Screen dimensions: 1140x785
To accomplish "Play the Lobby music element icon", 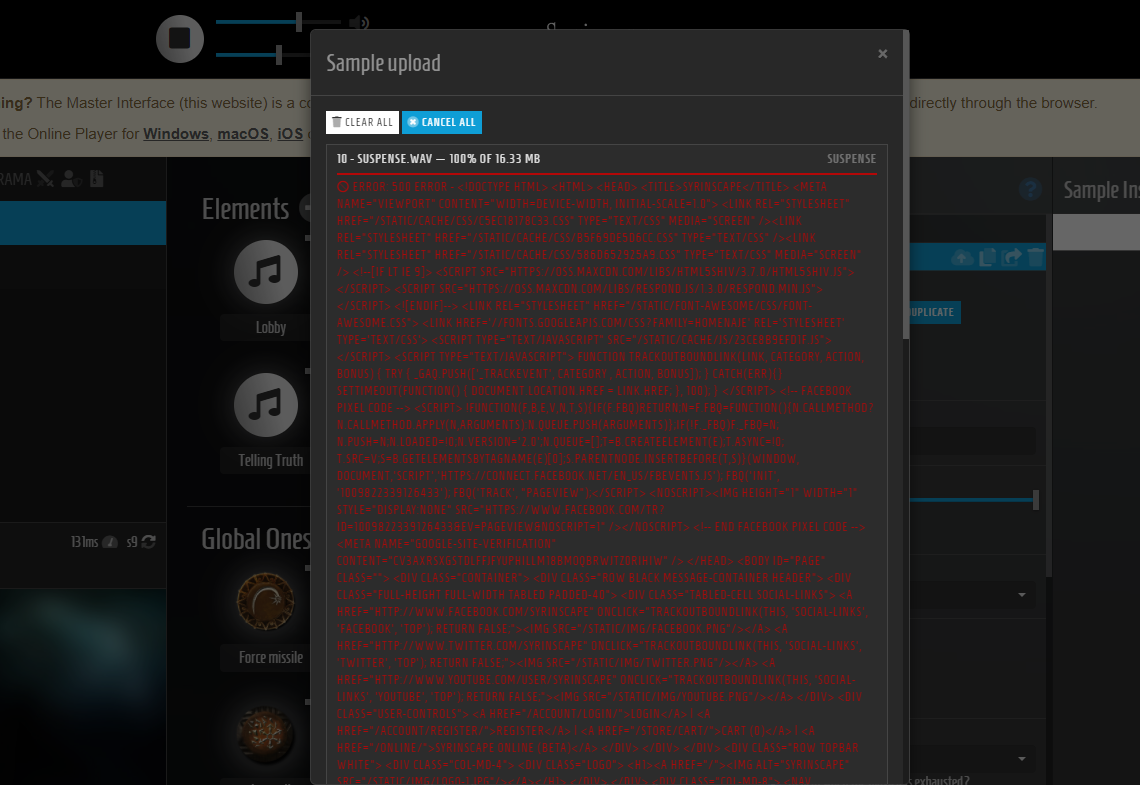I will click(266, 272).
